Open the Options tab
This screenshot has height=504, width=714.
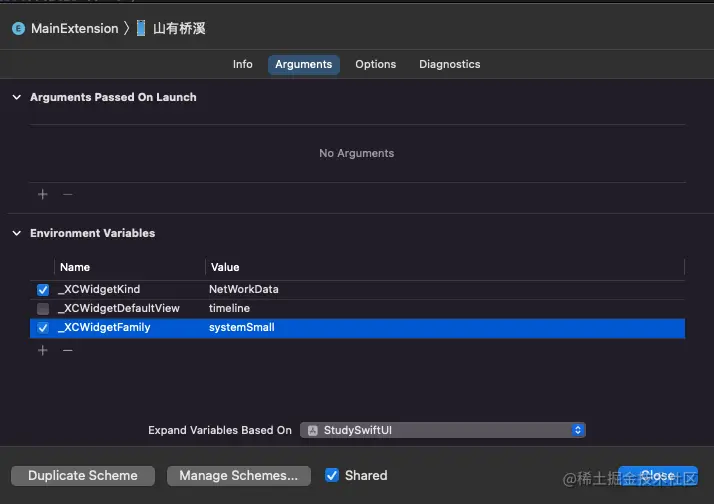coord(376,64)
